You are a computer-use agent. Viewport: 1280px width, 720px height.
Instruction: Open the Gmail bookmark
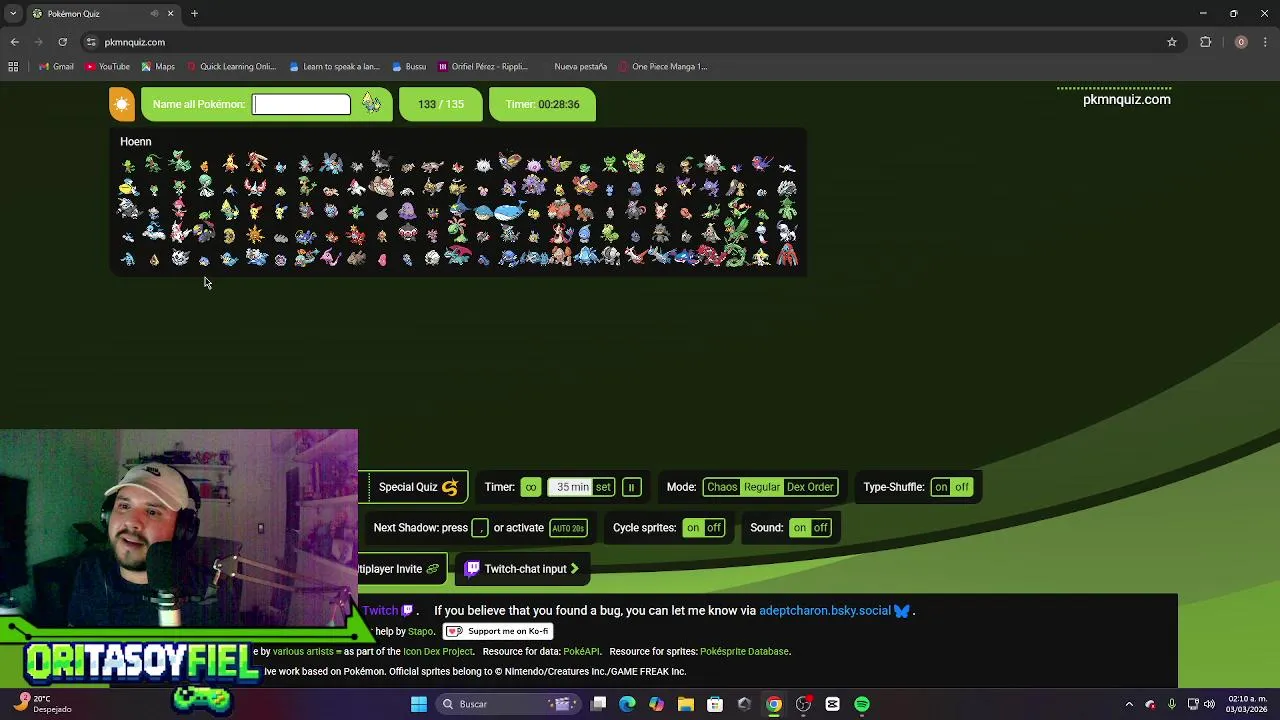[x=56, y=67]
